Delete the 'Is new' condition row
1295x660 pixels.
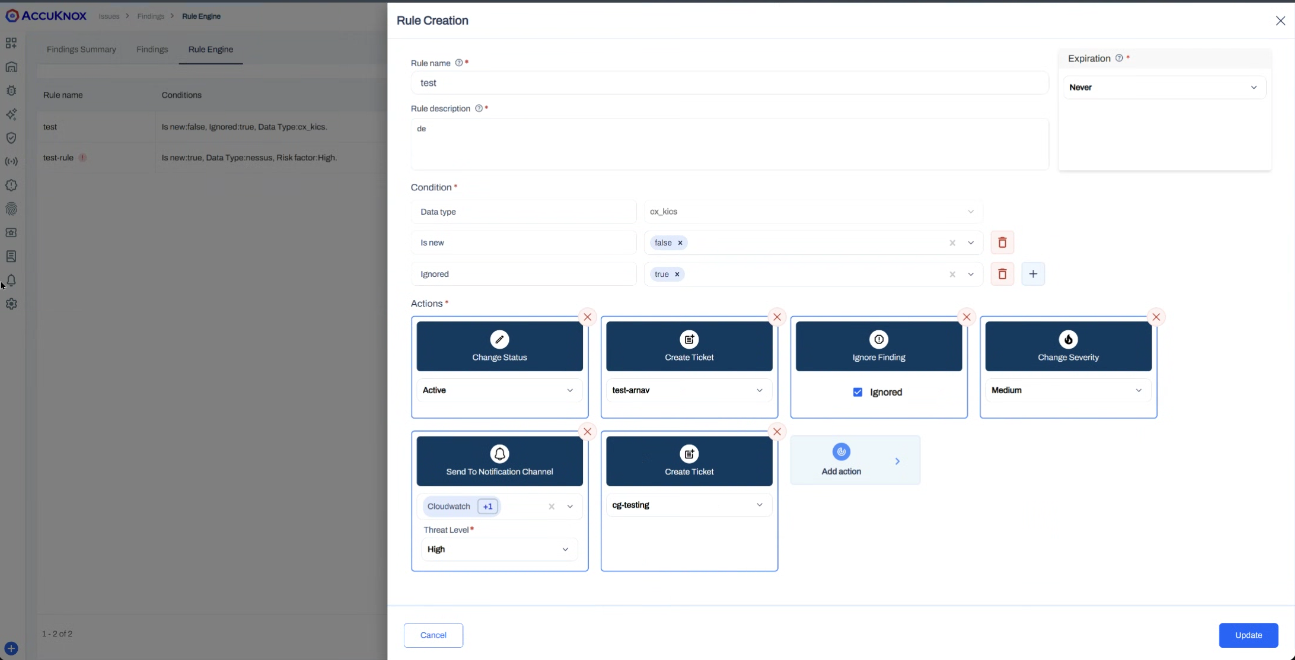[x=1002, y=243]
